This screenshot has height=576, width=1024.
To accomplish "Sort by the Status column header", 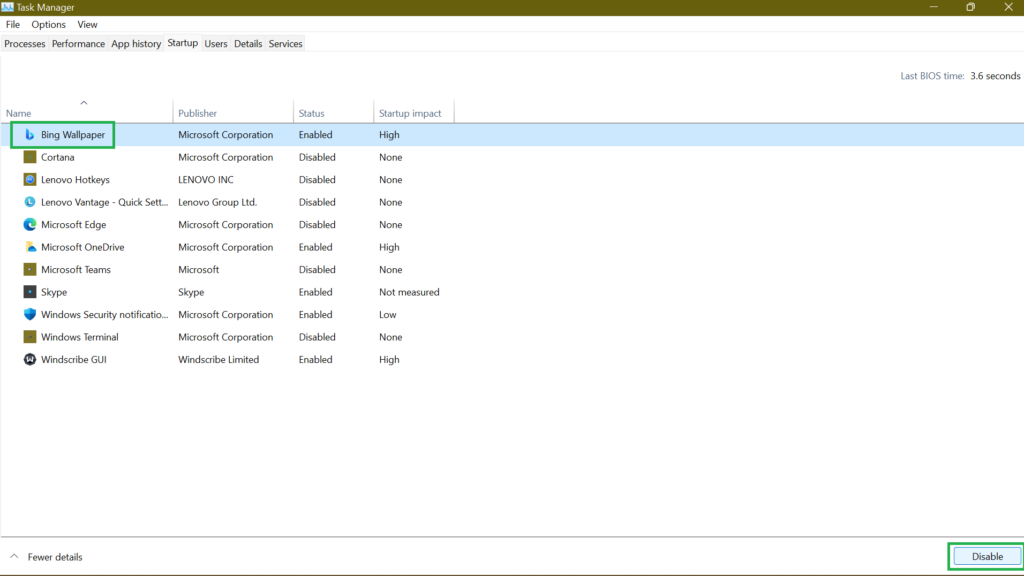I will tap(315, 112).
